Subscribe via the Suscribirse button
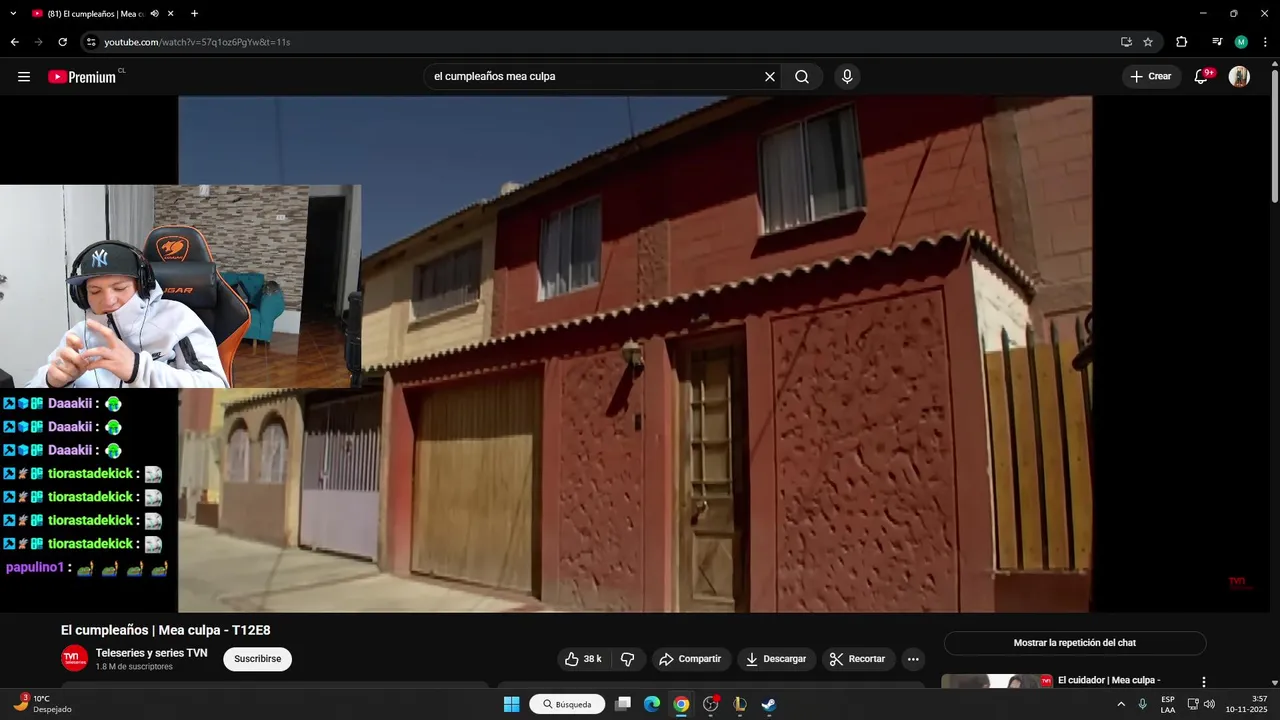 (x=257, y=659)
